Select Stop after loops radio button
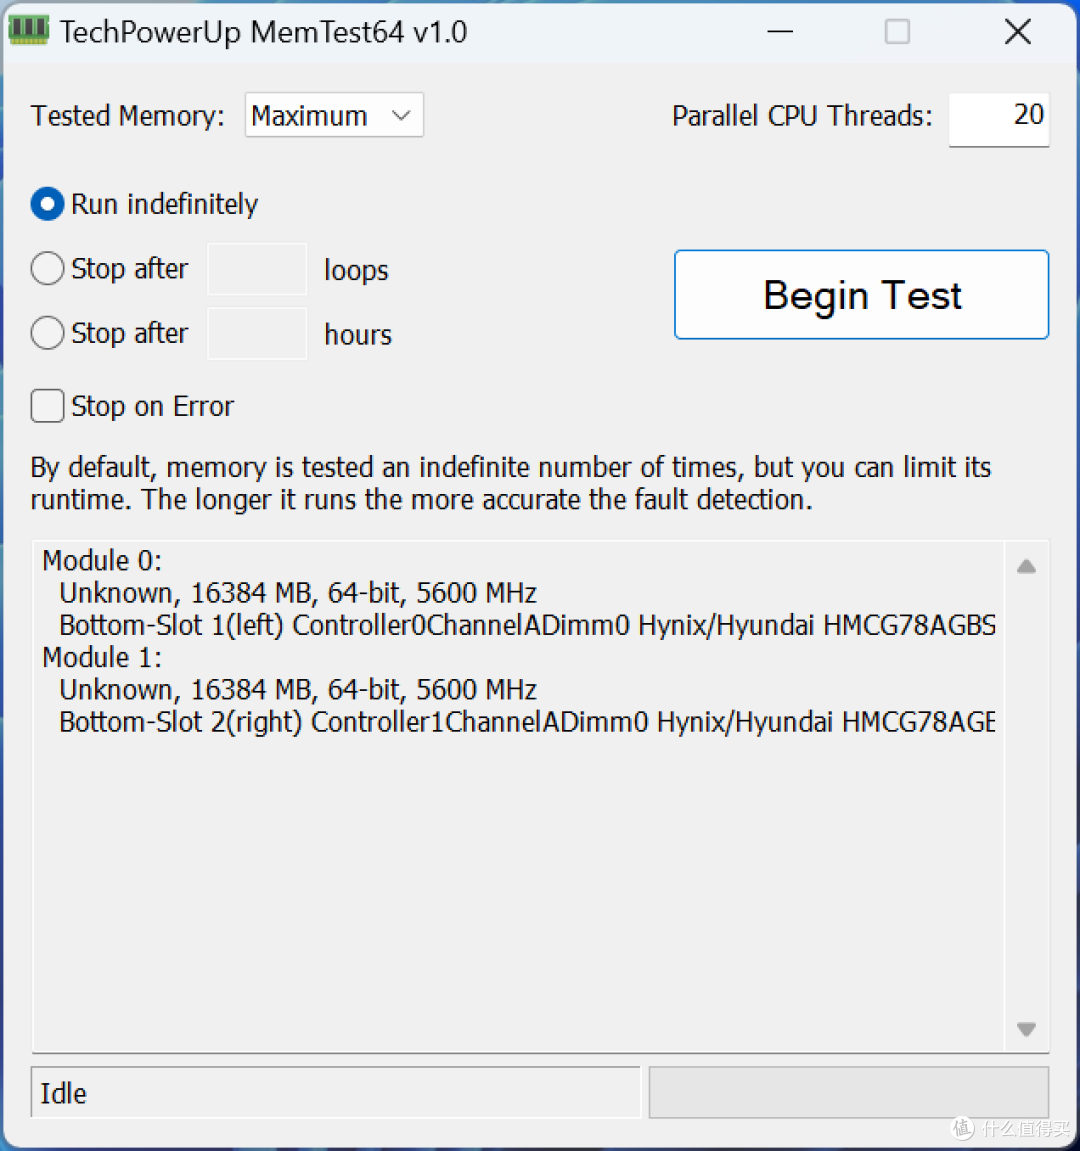The width and height of the screenshot is (1080, 1151). [47, 269]
